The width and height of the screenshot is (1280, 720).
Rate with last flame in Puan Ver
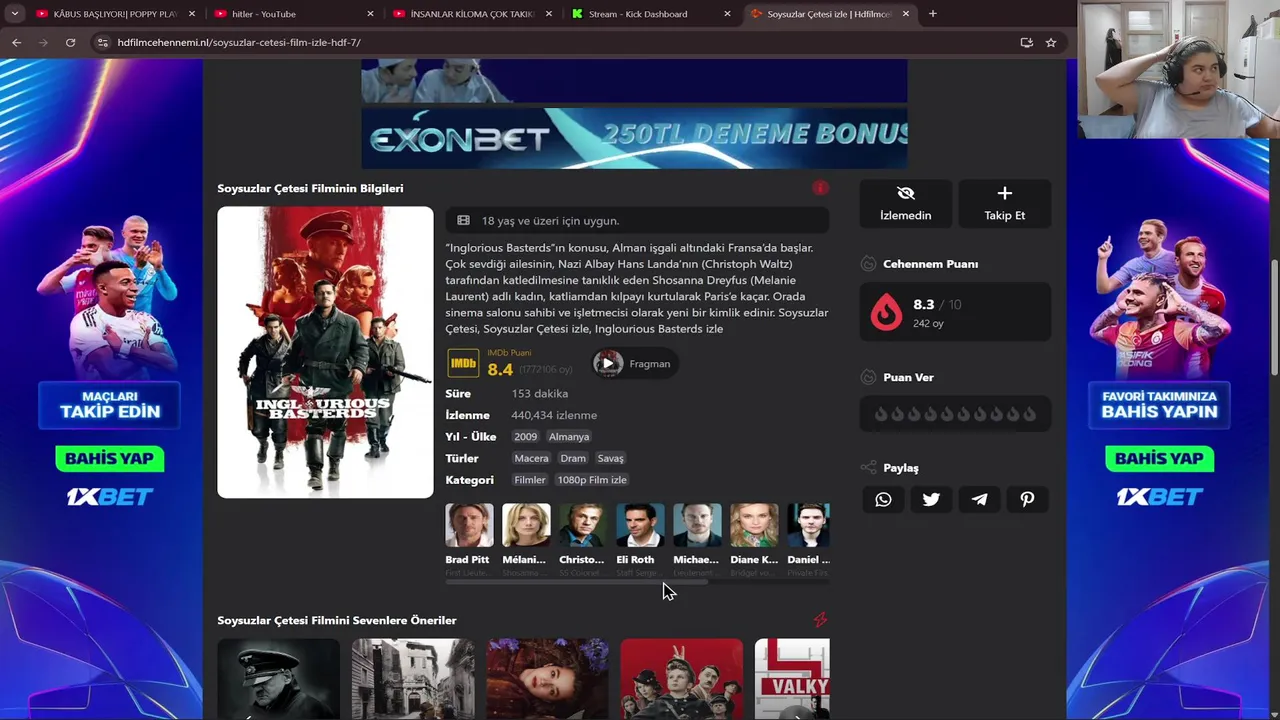[x=1030, y=414]
